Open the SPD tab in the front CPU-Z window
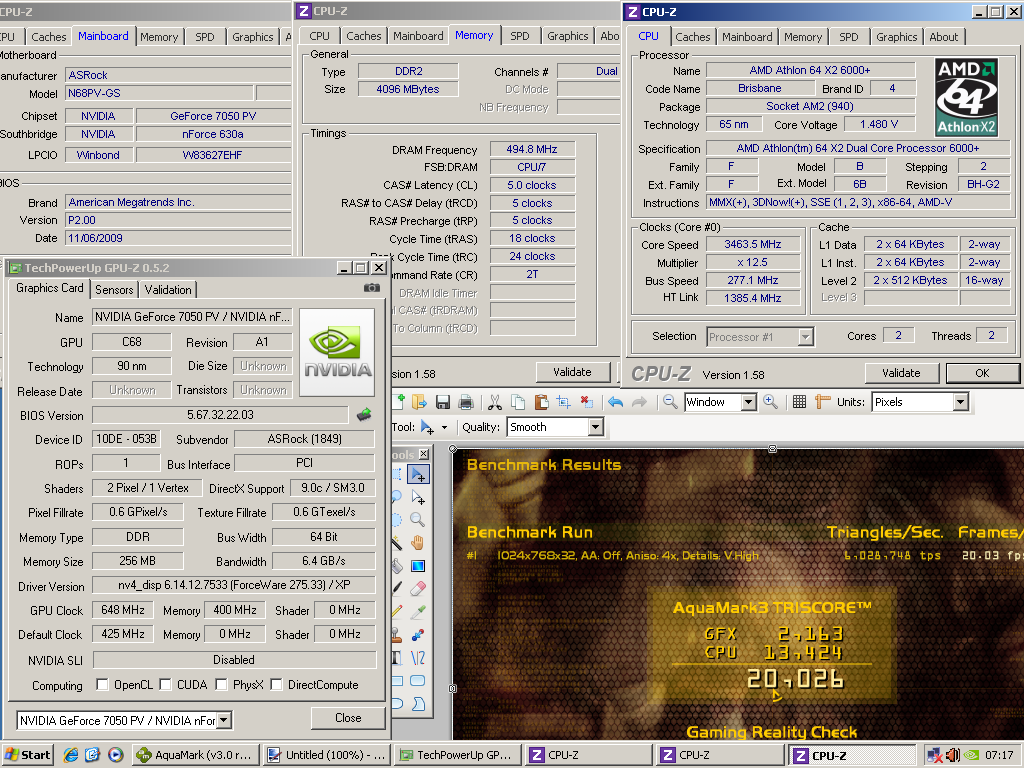Screen dimensions: 1024x768 click(848, 37)
